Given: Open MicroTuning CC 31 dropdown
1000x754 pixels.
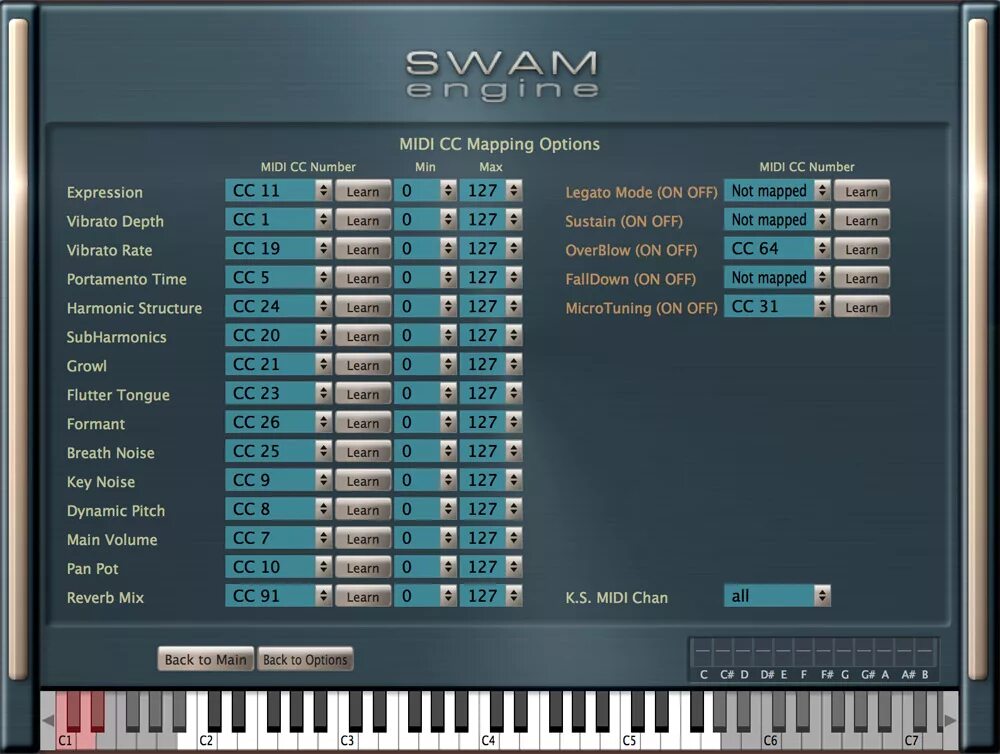Looking at the screenshot, I should pos(777,307).
